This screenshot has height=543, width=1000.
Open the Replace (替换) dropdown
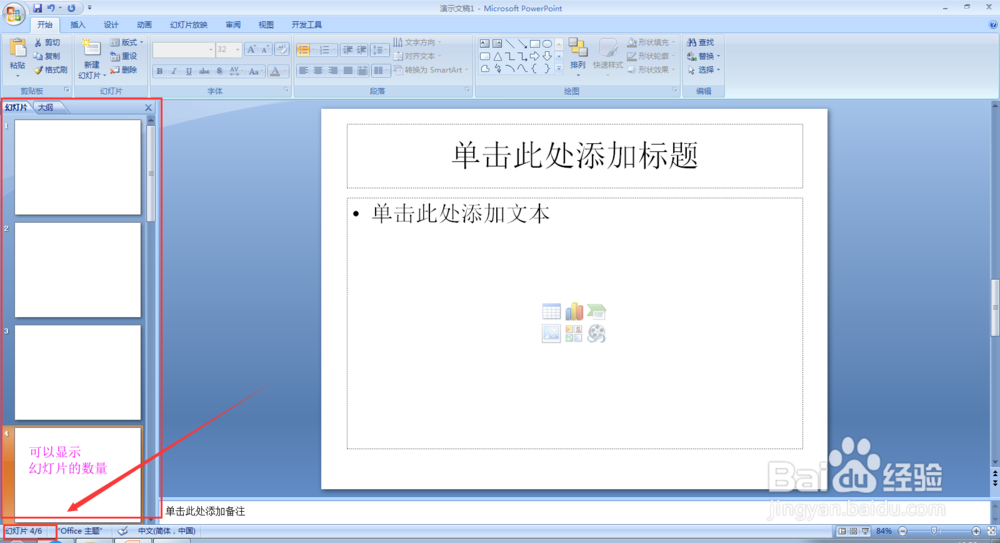[703, 56]
